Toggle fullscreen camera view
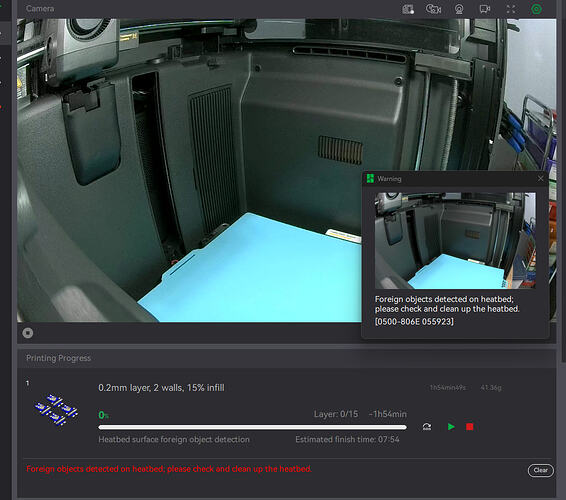This screenshot has width=566, height=500. click(511, 9)
